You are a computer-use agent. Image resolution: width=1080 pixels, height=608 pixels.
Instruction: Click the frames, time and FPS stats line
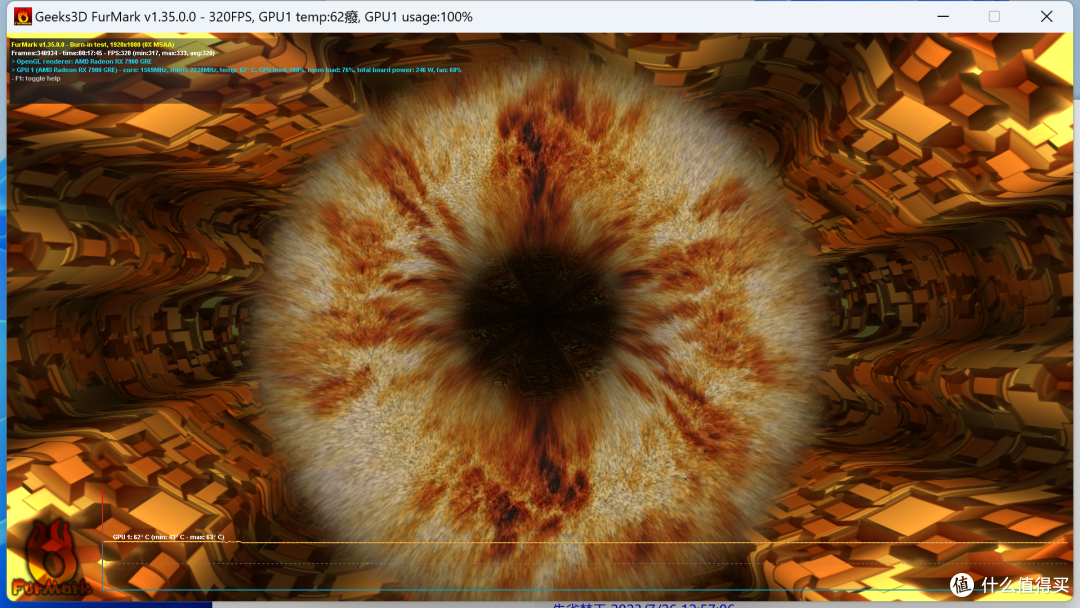(113, 53)
